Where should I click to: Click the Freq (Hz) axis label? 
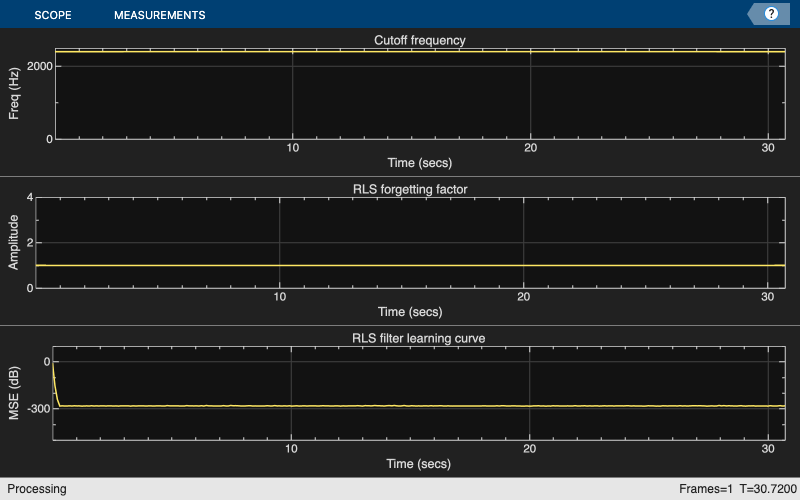[14, 94]
